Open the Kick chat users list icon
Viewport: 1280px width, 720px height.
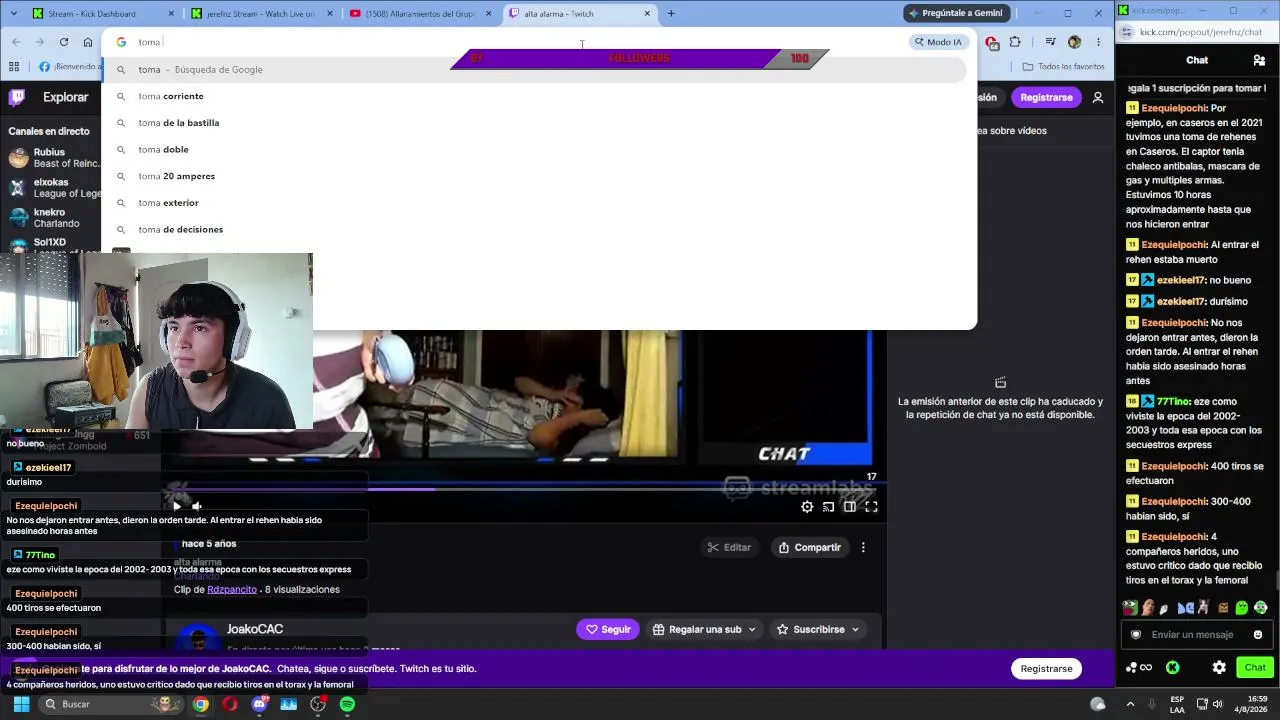(x=1259, y=60)
